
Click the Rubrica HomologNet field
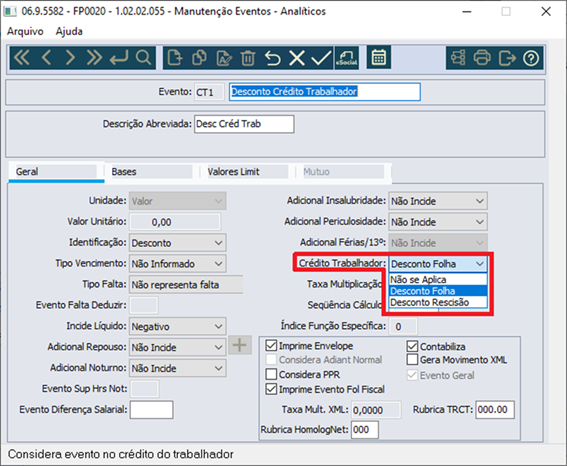pyautogui.click(x=365, y=429)
